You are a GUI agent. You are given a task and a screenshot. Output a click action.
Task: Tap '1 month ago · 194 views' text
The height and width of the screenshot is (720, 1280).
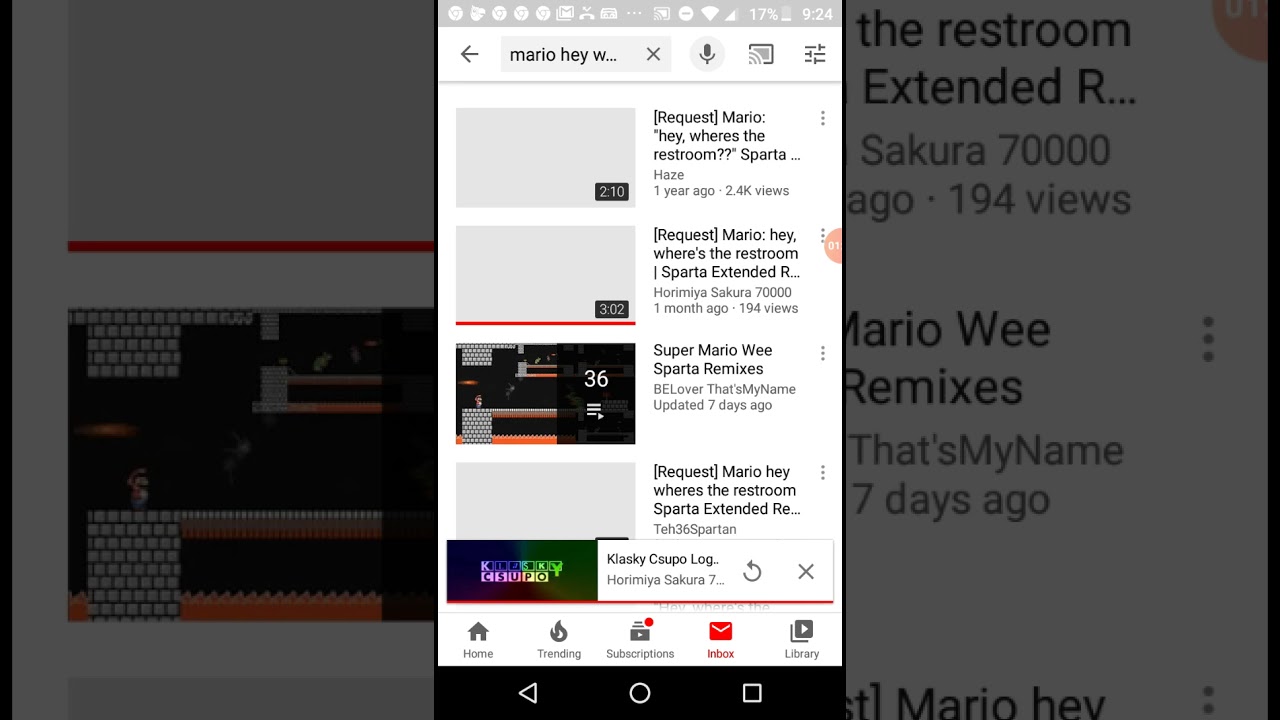coord(726,309)
